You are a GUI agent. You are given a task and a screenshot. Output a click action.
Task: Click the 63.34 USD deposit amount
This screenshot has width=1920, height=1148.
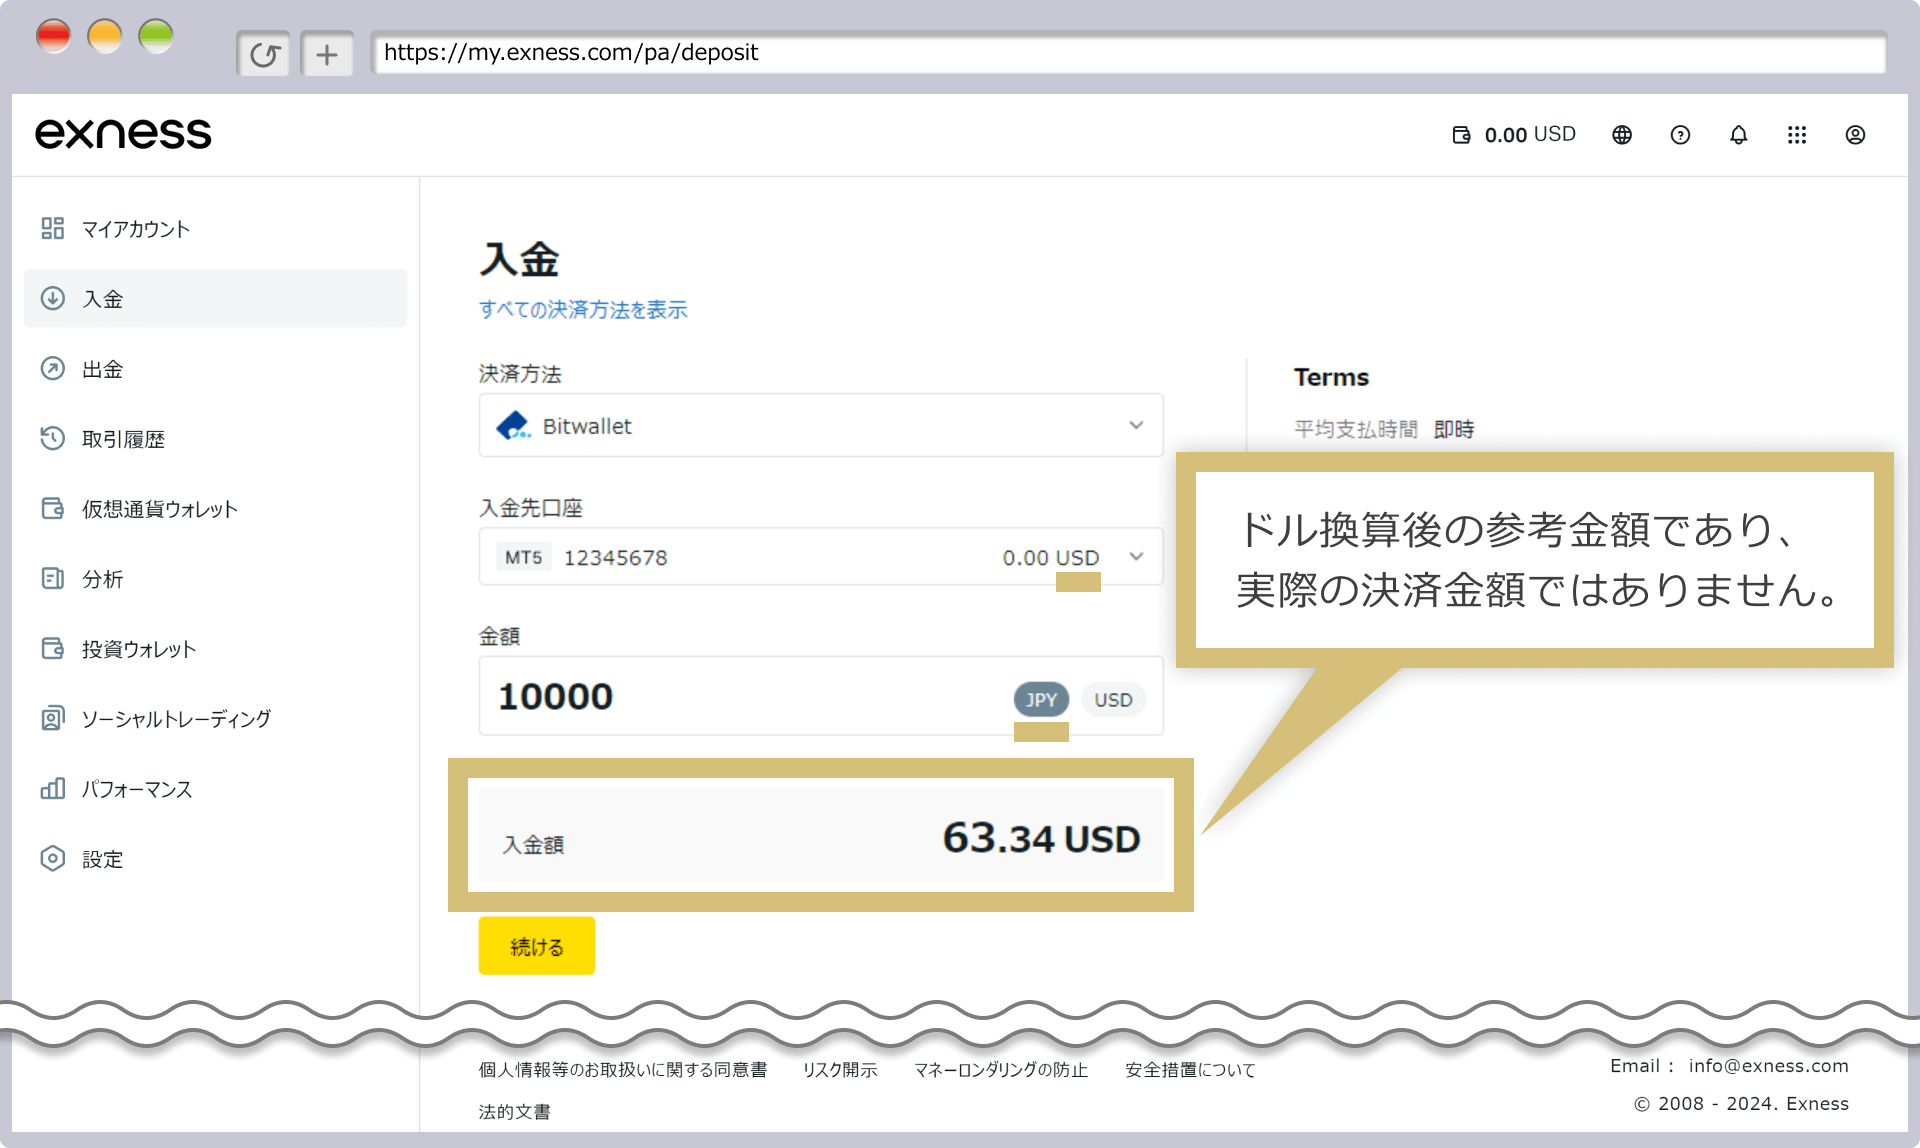click(1041, 839)
